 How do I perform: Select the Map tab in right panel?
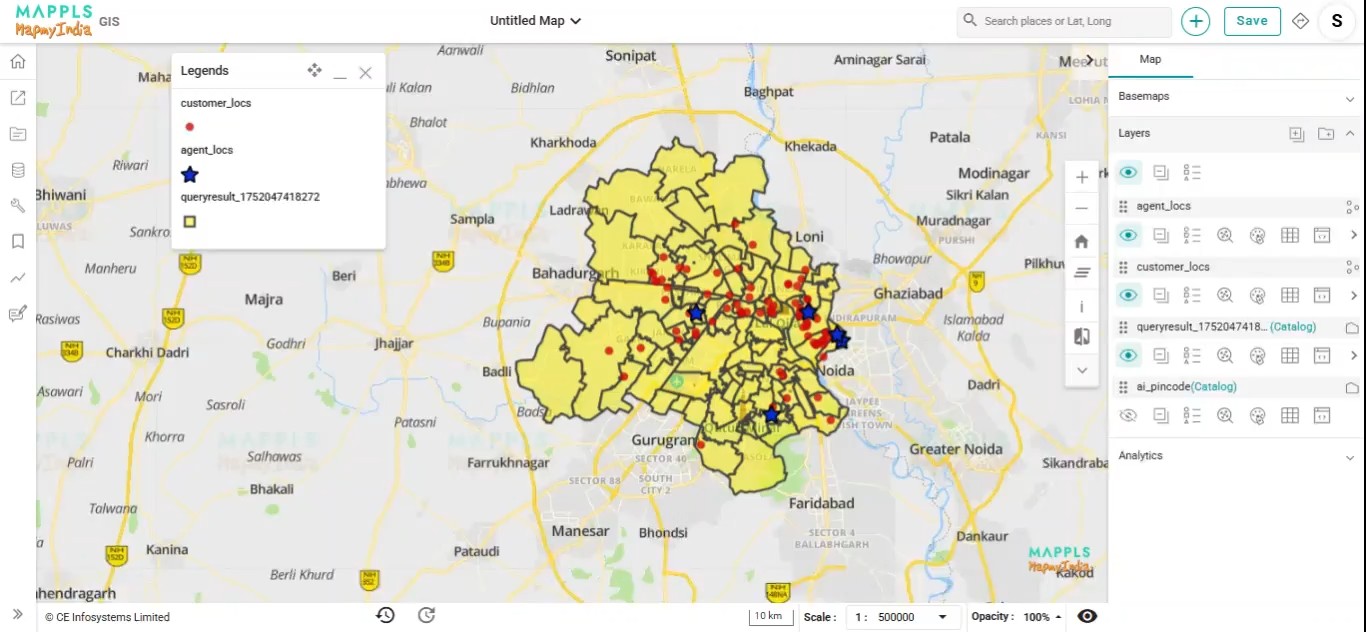tap(1150, 60)
